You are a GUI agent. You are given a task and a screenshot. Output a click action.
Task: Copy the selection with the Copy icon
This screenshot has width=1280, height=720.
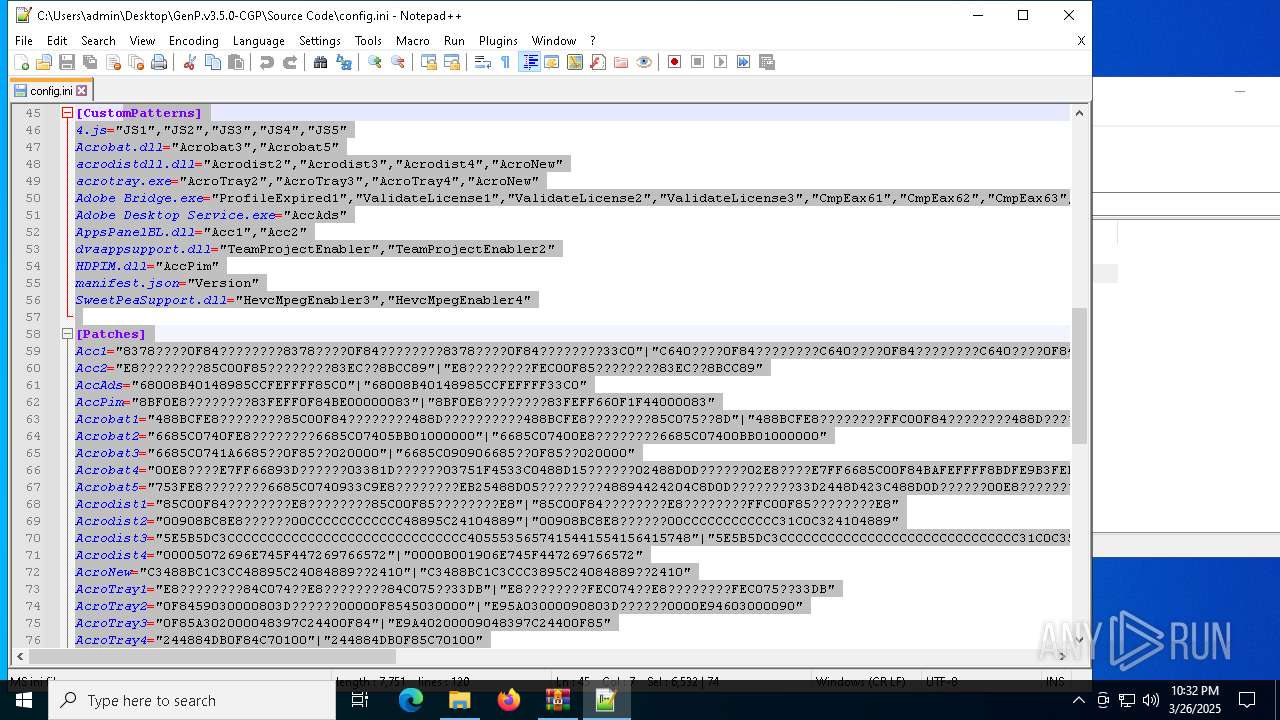click(212, 62)
